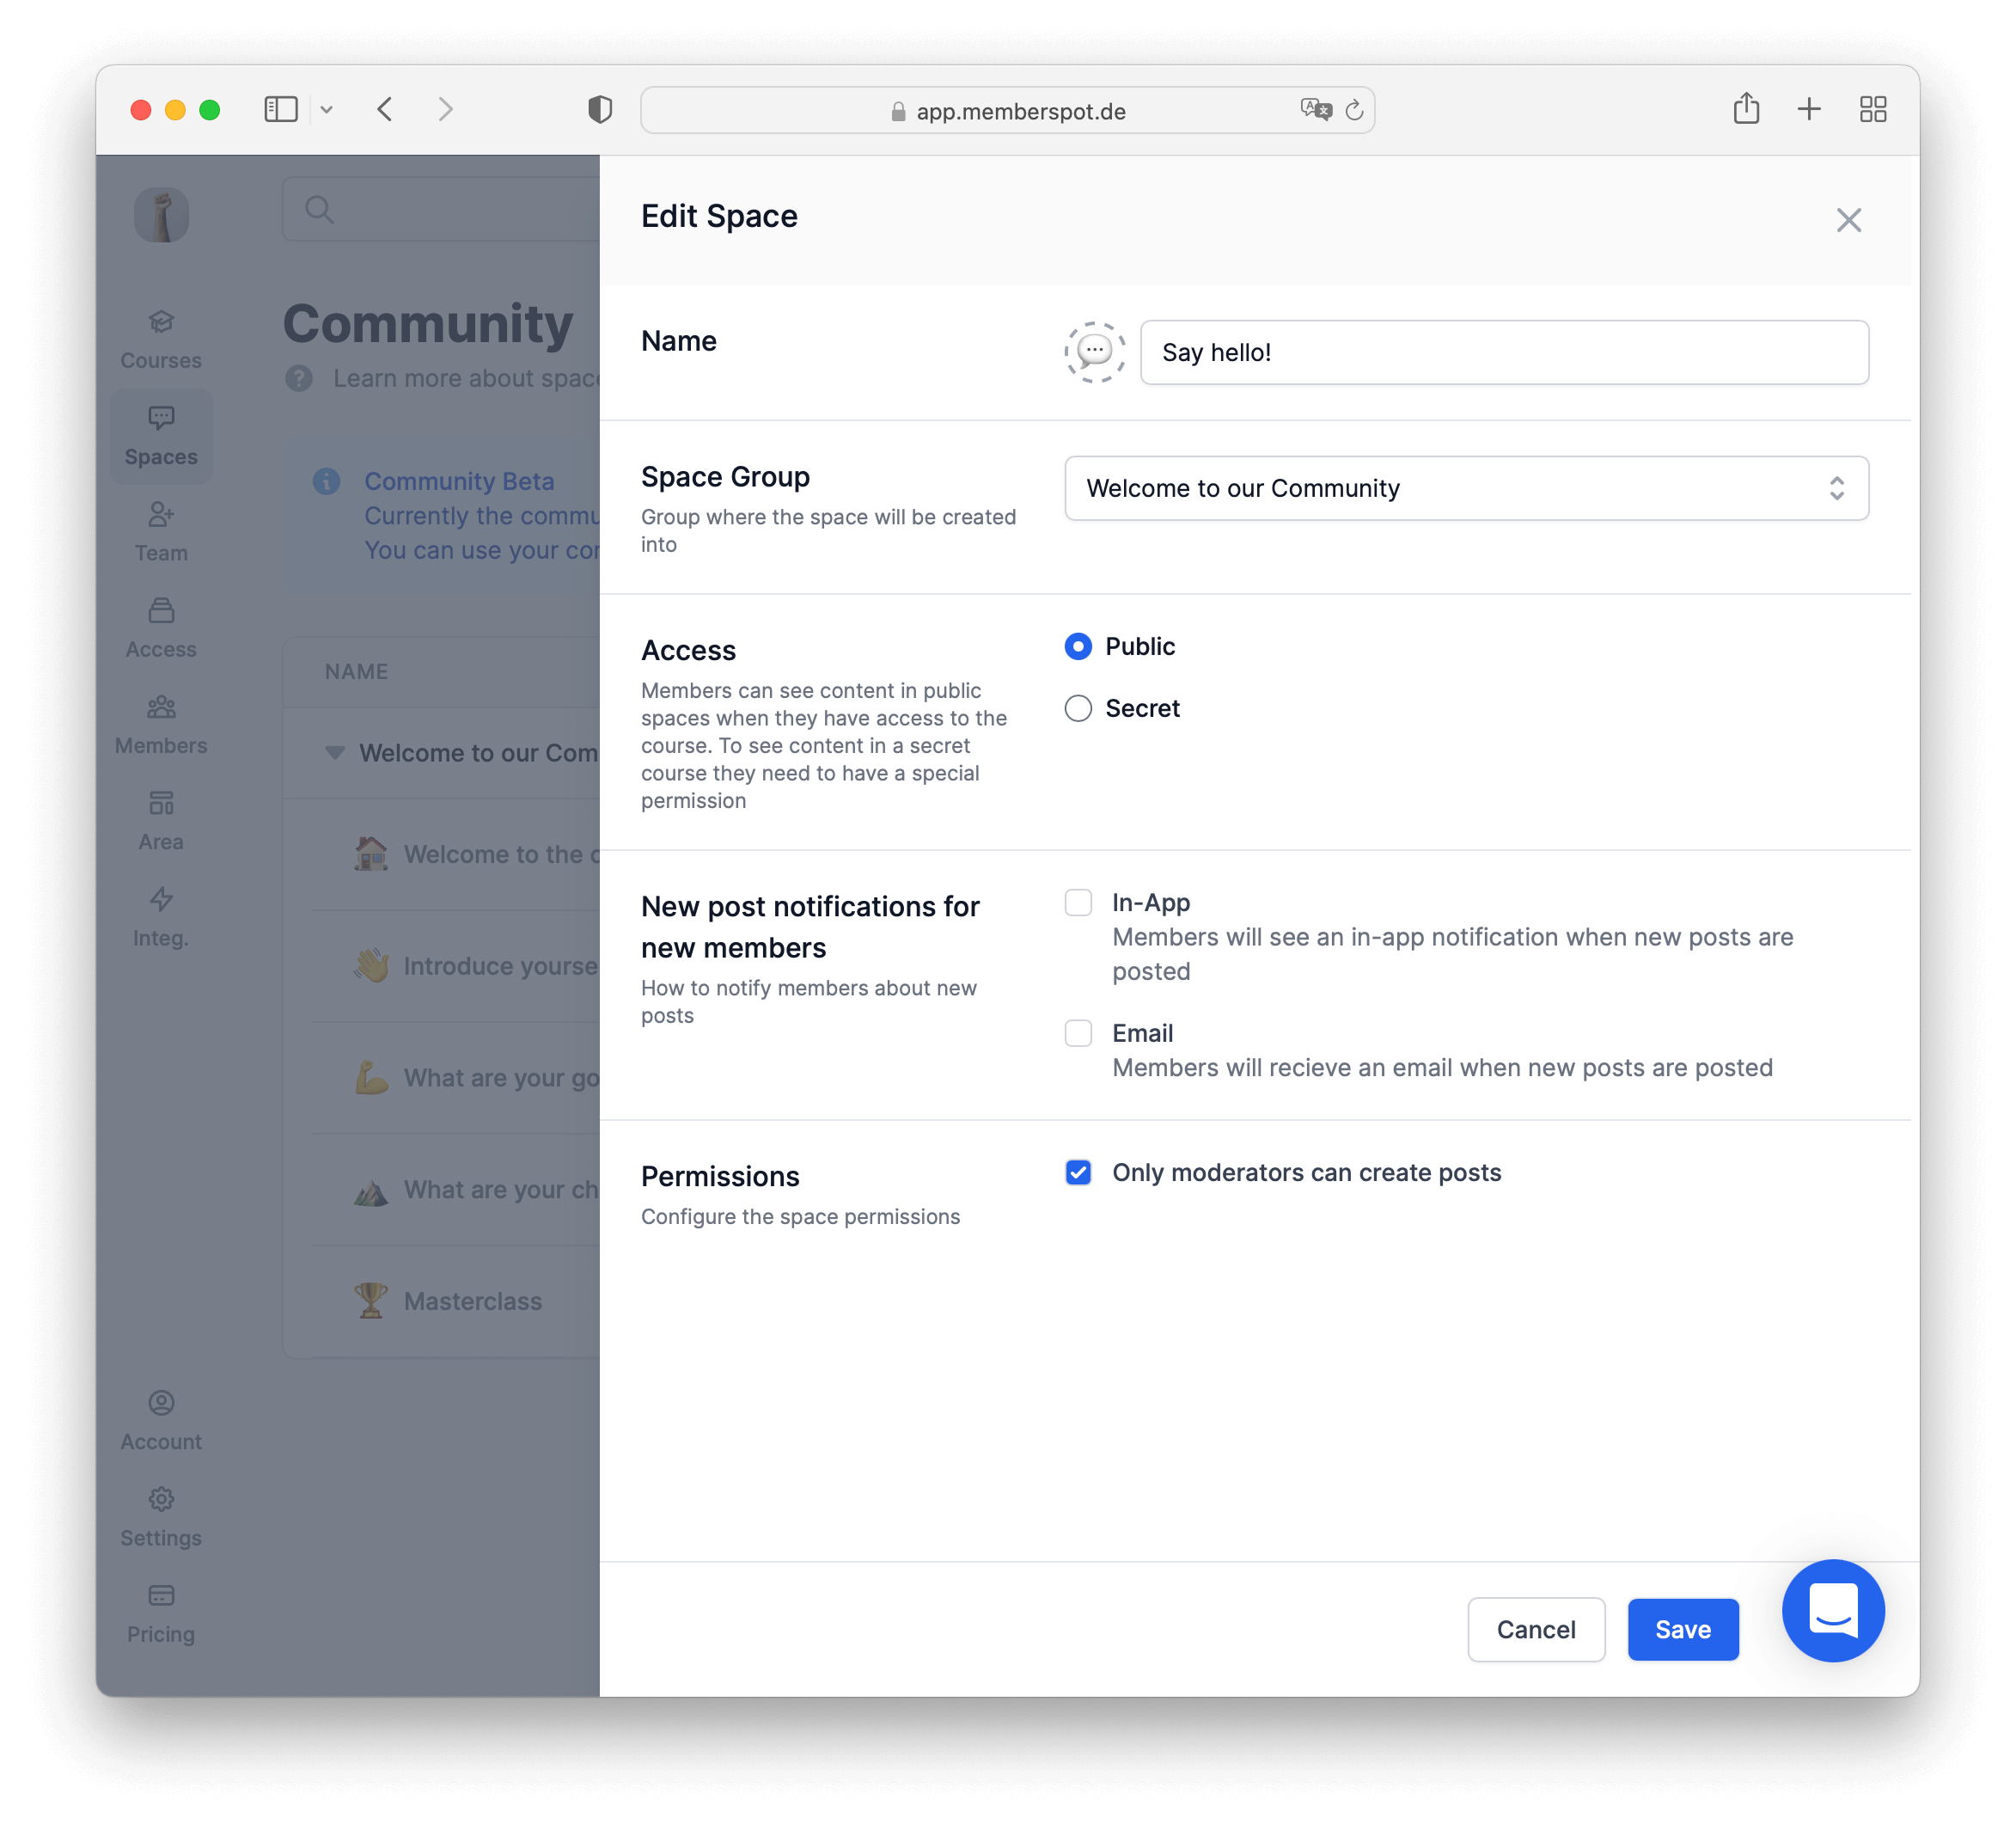Open the support chat bubble
Screen dimensions: 2016x1824
tap(1832, 1610)
